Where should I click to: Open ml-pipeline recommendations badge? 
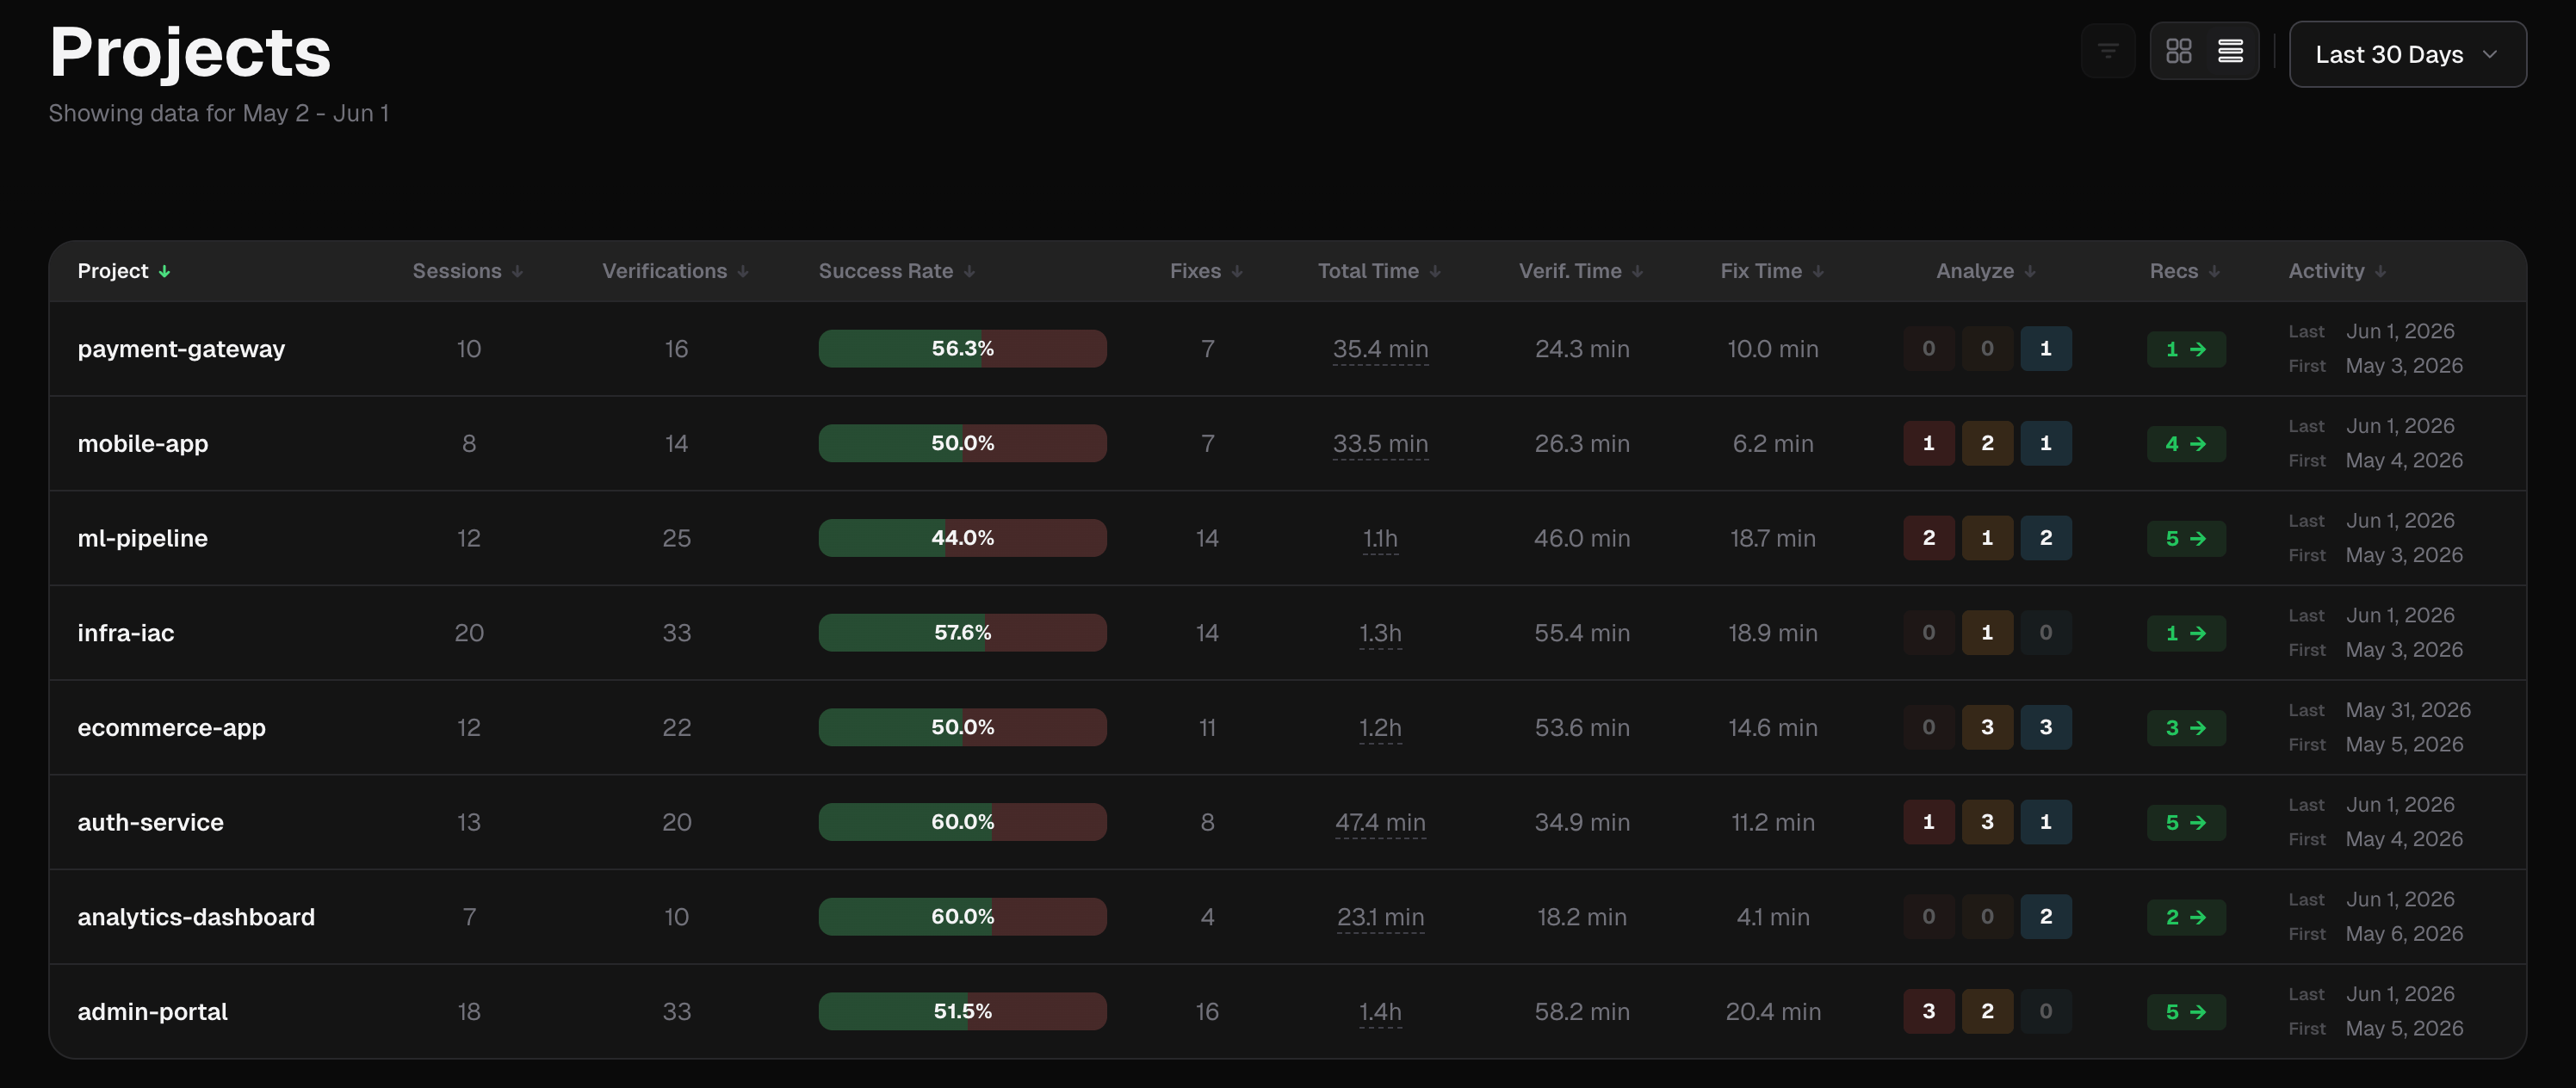click(x=2186, y=538)
